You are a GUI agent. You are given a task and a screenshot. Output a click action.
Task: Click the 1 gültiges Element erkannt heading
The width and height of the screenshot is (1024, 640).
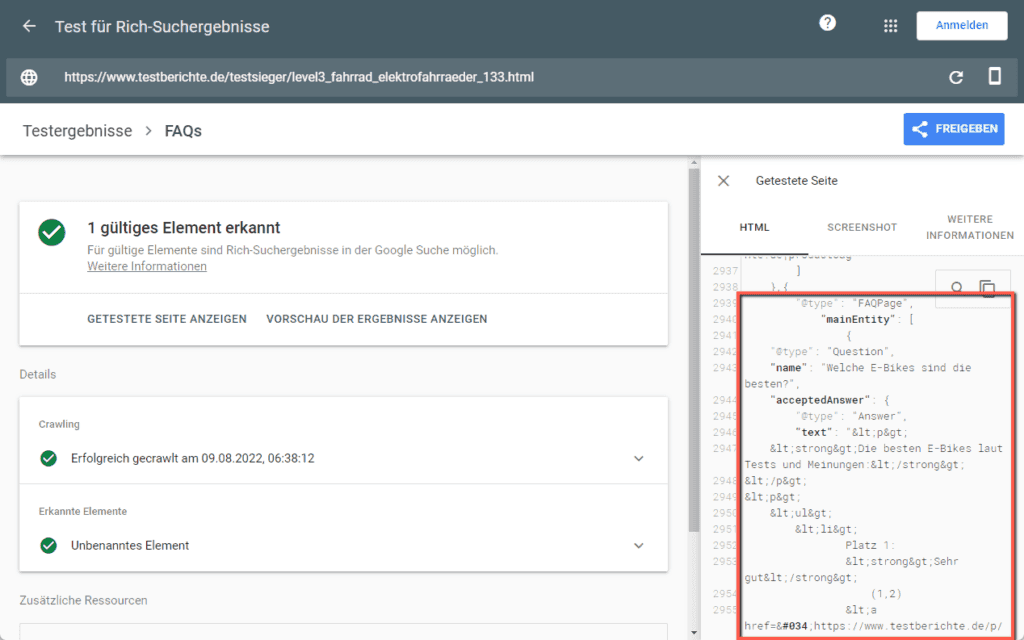(x=184, y=227)
